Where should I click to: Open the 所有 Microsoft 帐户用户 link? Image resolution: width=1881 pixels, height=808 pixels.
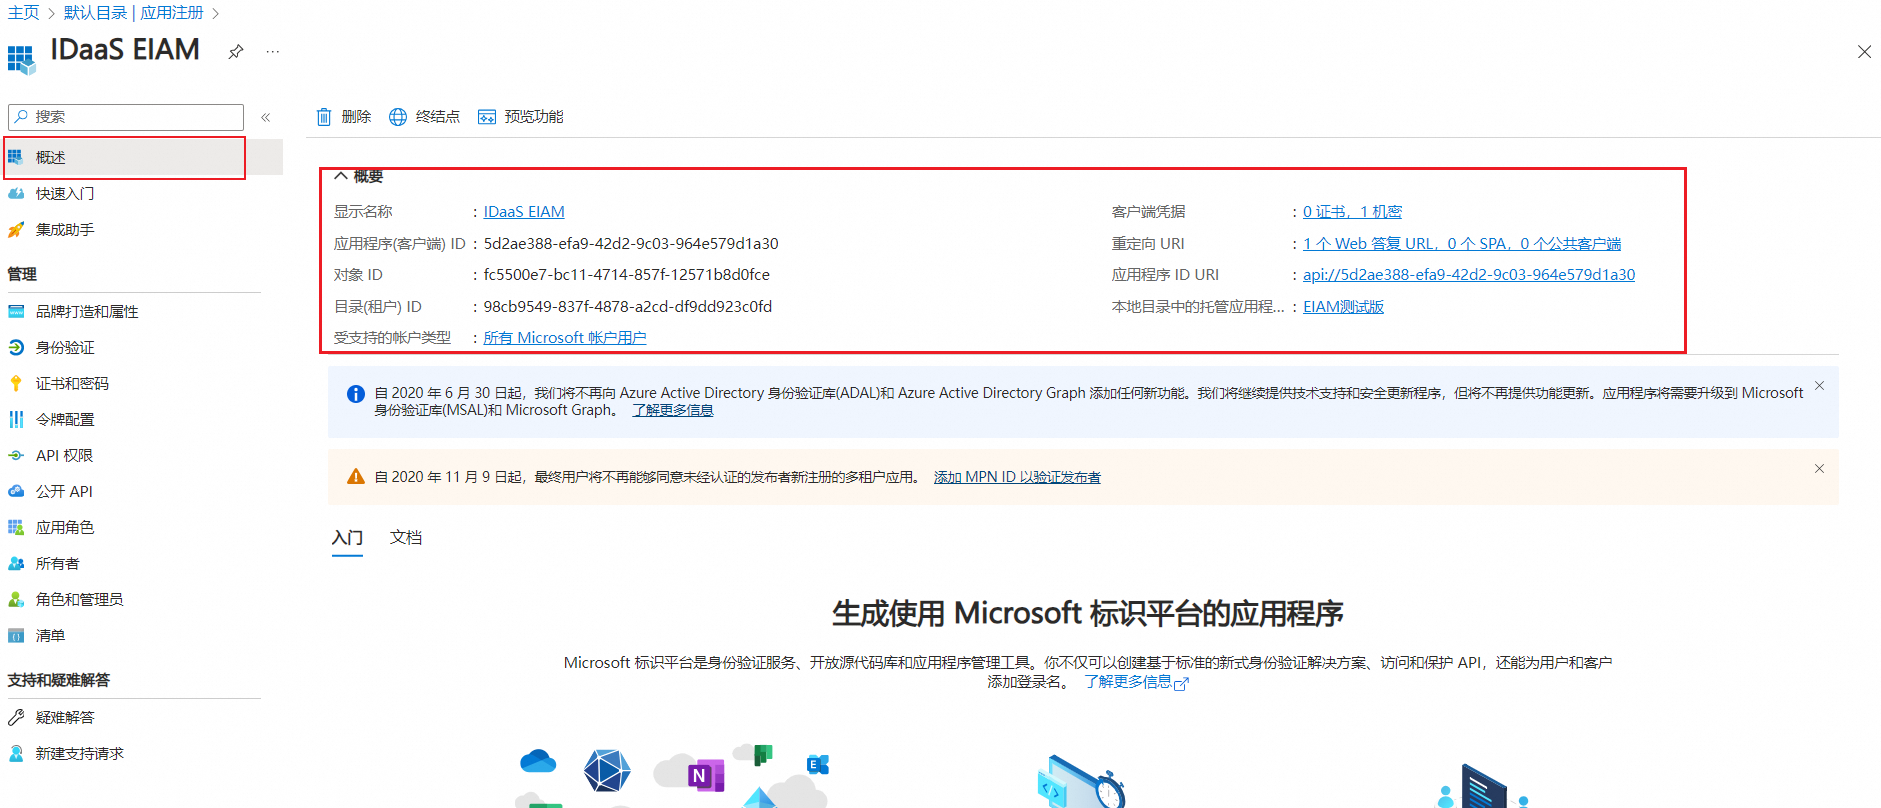(x=565, y=338)
